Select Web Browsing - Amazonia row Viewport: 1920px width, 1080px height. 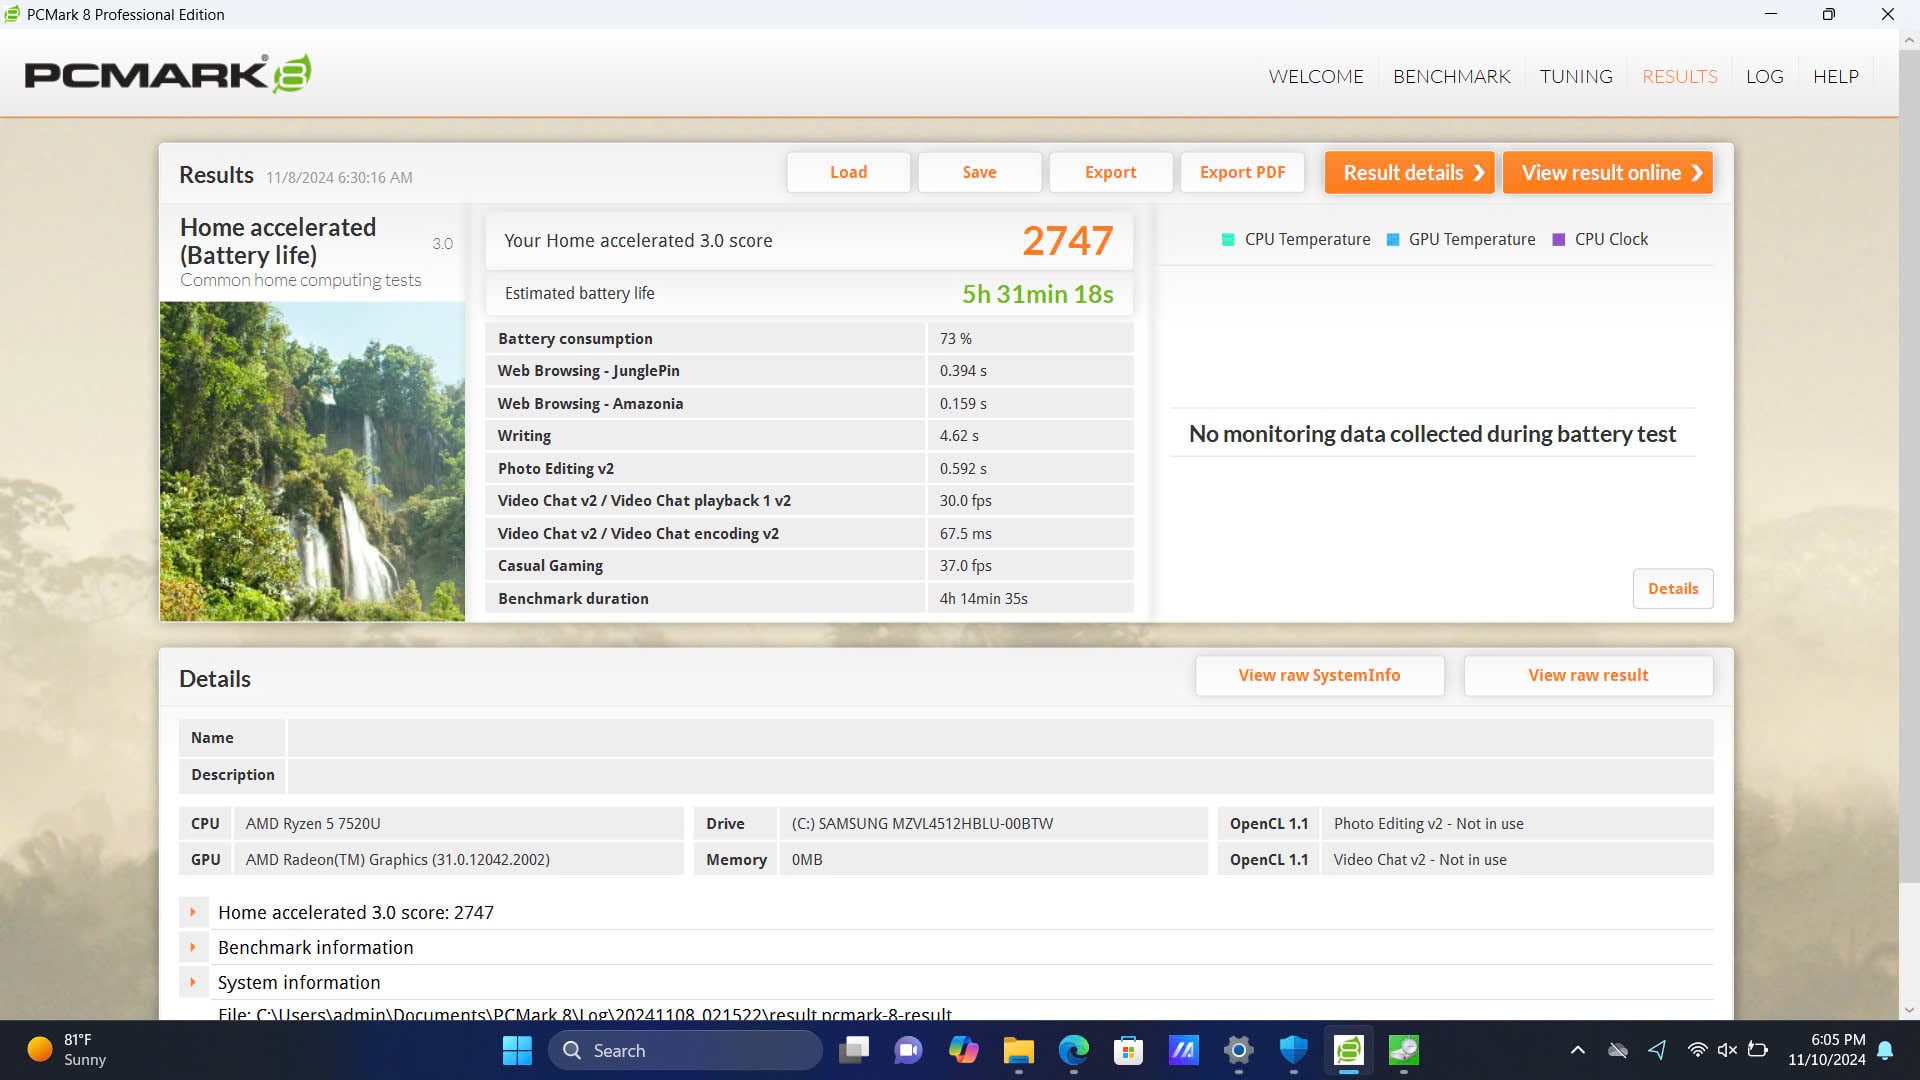pyautogui.click(x=809, y=403)
